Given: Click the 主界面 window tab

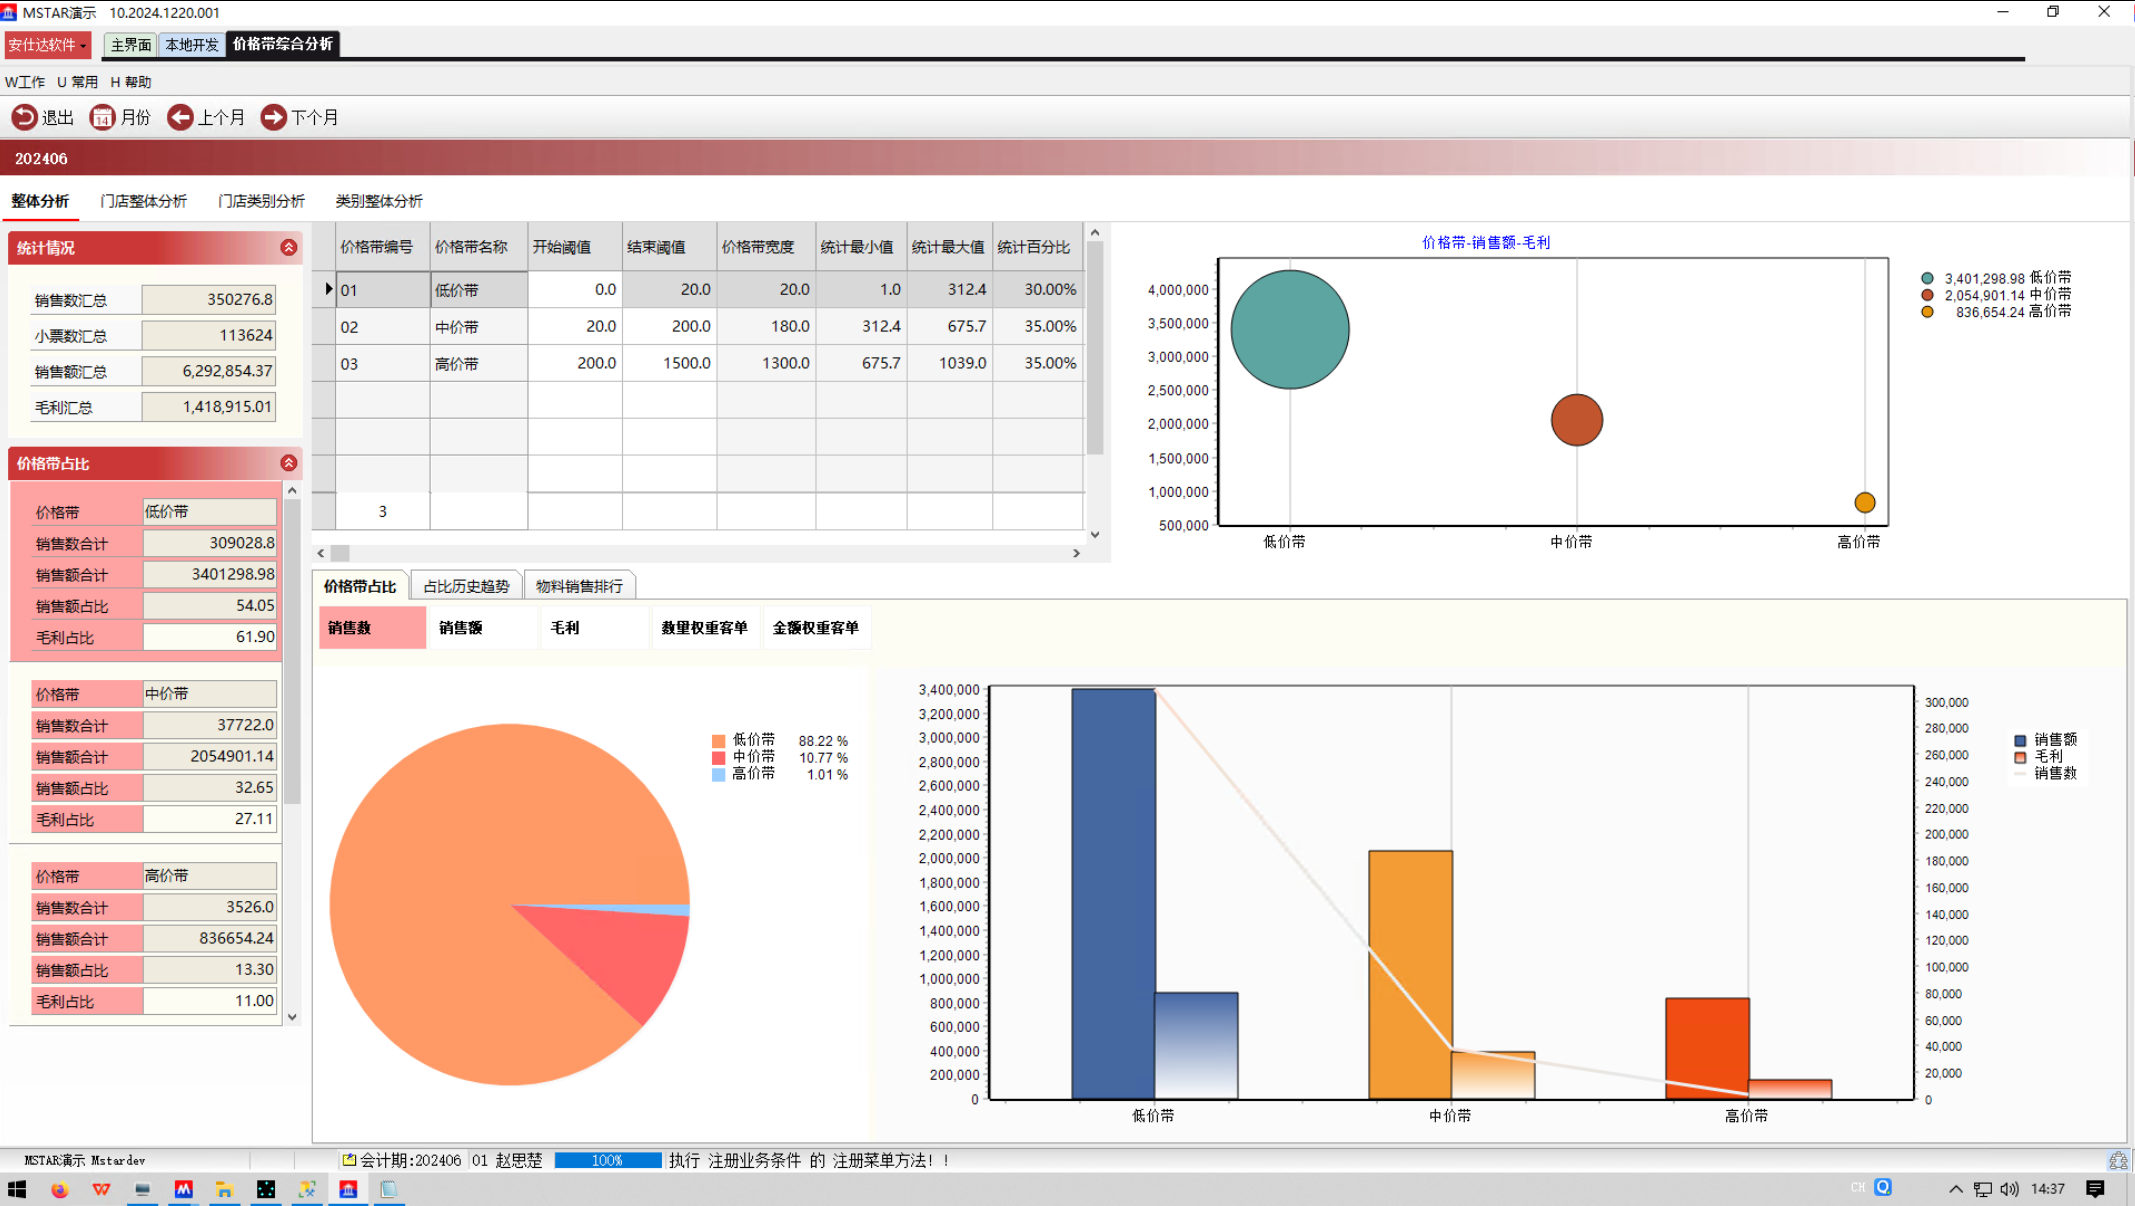Looking at the screenshot, I should [x=130, y=45].
